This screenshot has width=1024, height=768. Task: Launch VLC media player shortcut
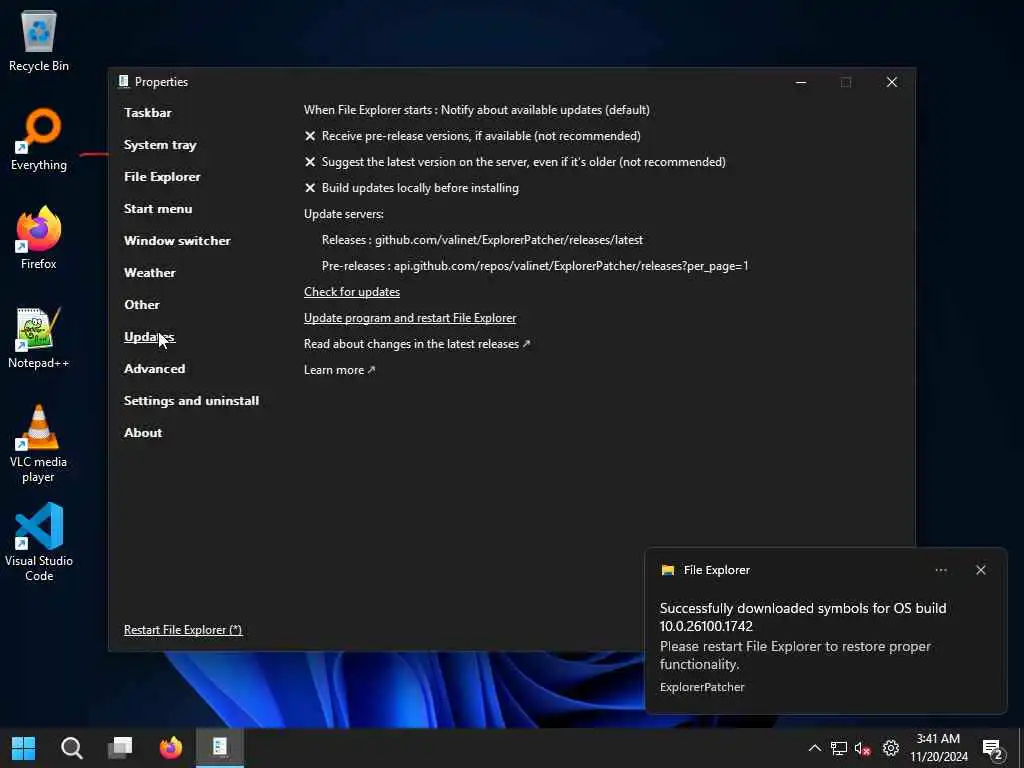point(39,444)
